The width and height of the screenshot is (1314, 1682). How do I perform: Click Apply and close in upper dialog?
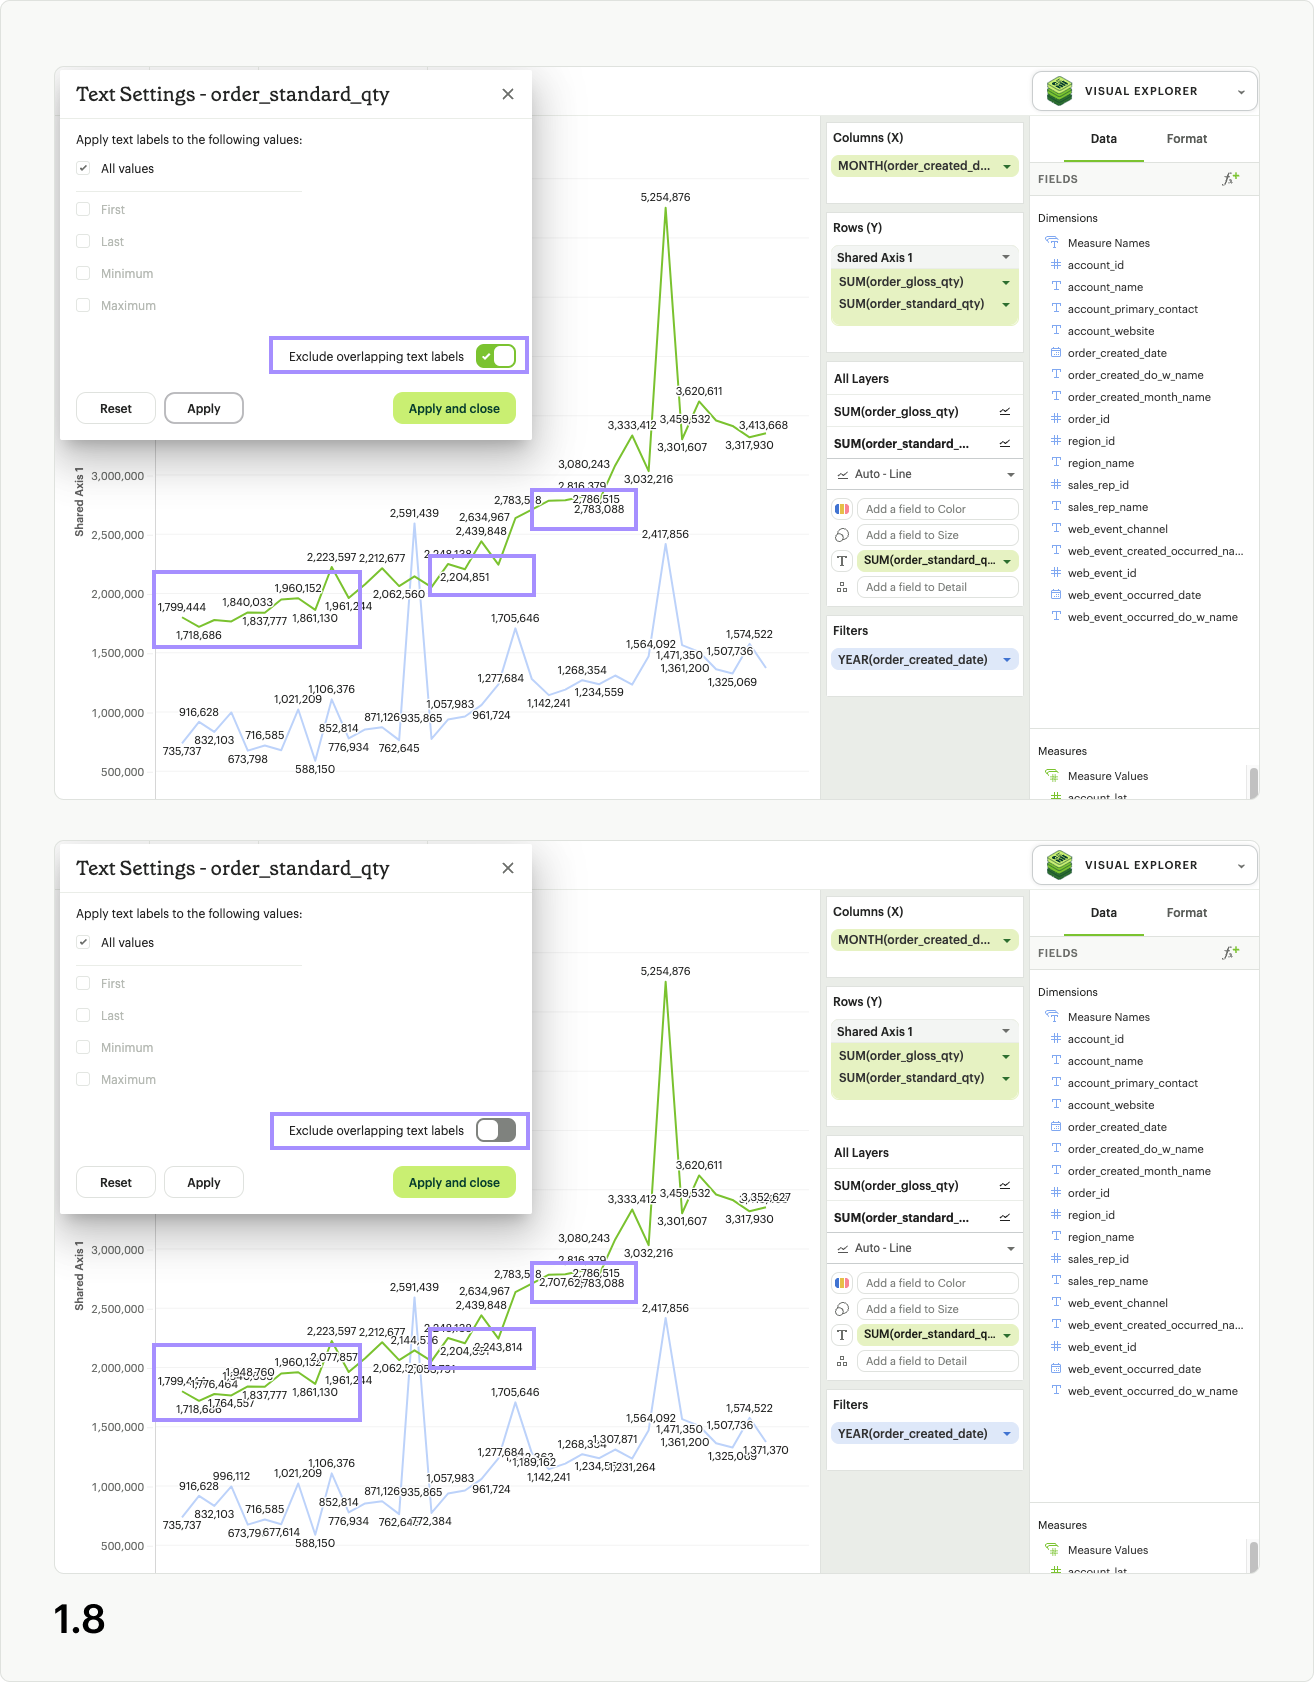454,408
